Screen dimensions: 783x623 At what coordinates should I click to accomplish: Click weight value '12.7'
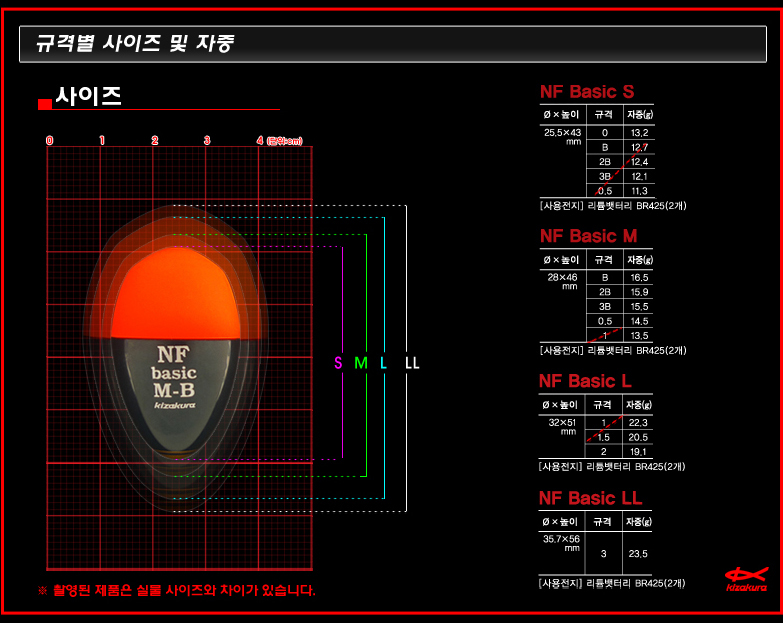639,147
